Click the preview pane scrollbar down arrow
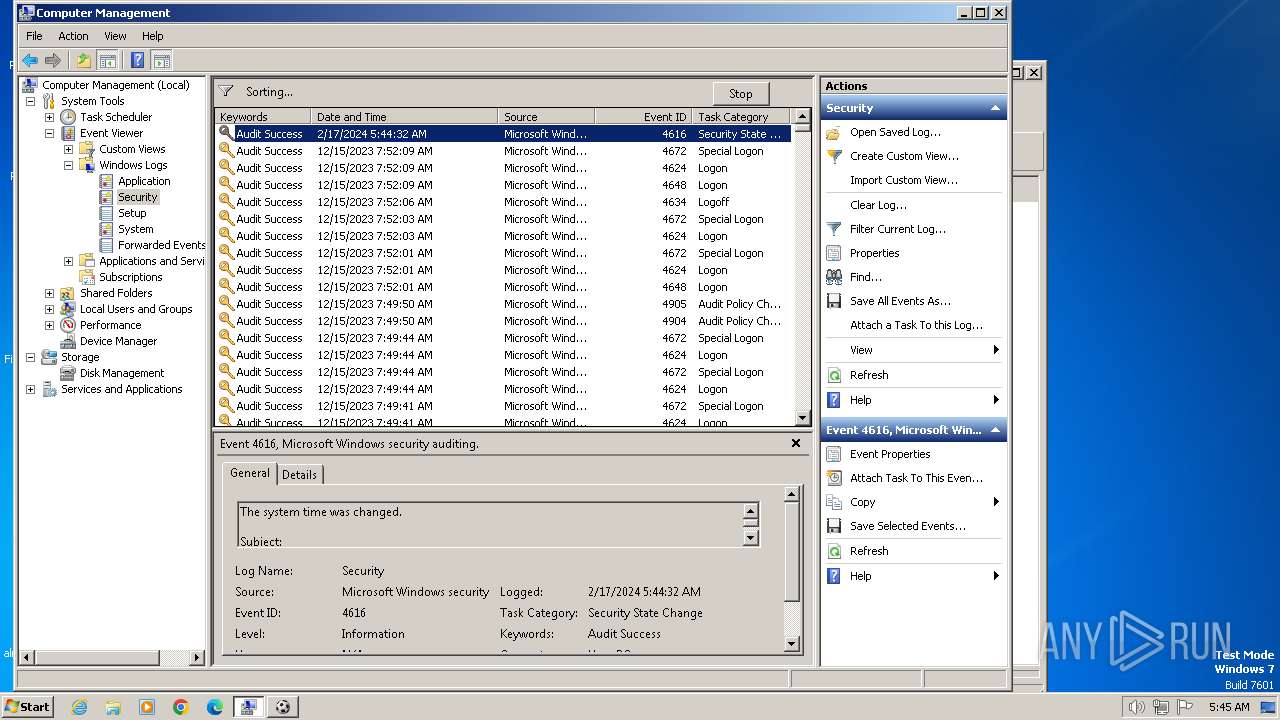 click(x=792, y=644)
